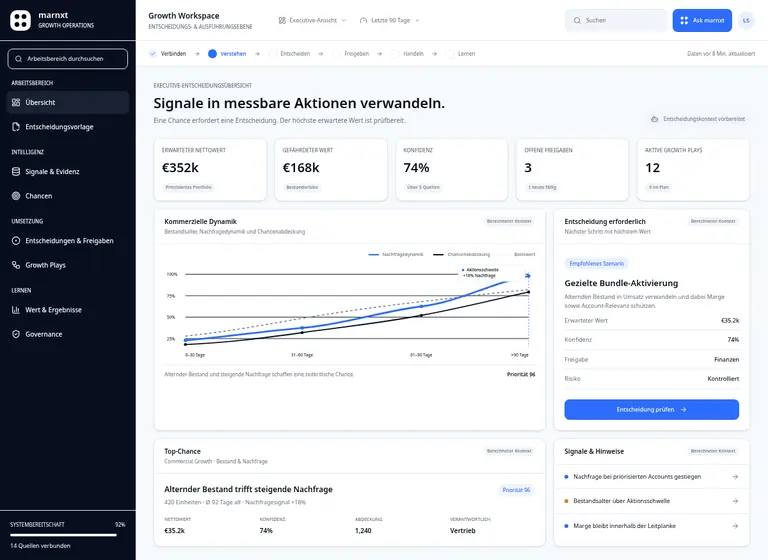Click 'Daten vor 8 Min. aktualisiert' text

[x=721, y=54]
